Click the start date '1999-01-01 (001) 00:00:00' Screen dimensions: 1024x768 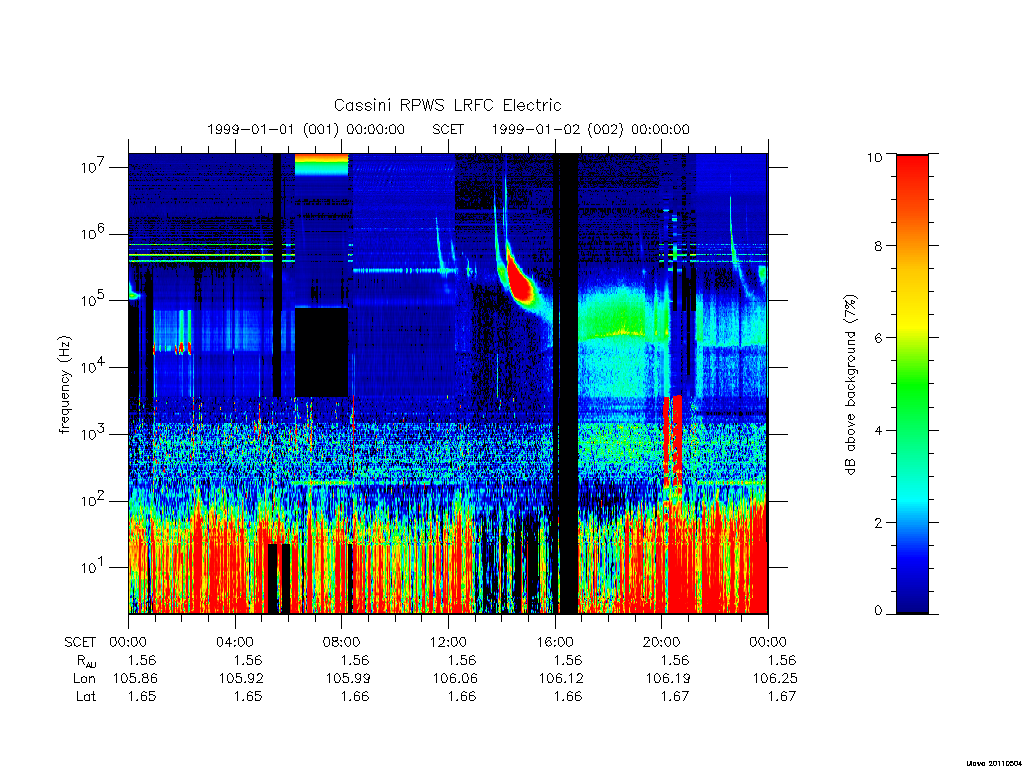click(306, 129)
